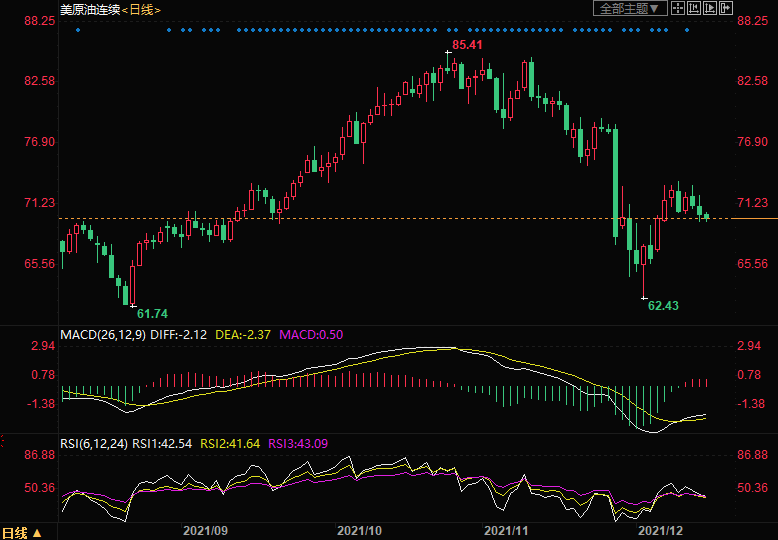Click the RSI(6,12,24) indicator label
The width and height of the screenshot is (778, 540).
[95, 442]
